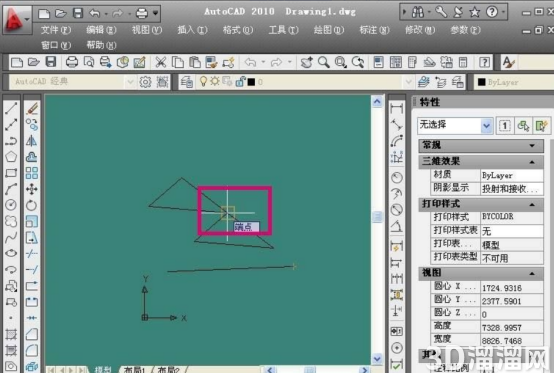Select the Extend modify tool
The height and width of the screenshot is (374, 554).
coord(32,270)
